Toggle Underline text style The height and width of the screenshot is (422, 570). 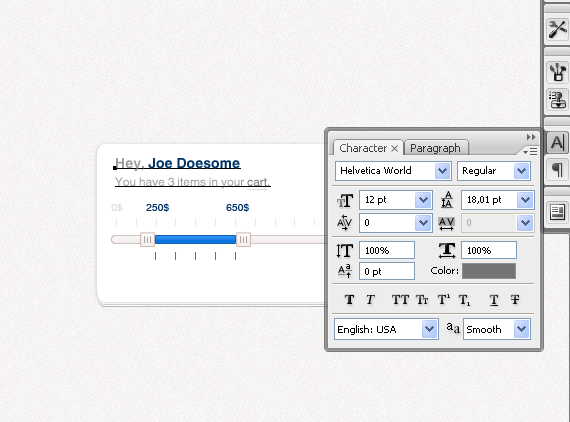(494, 300)
